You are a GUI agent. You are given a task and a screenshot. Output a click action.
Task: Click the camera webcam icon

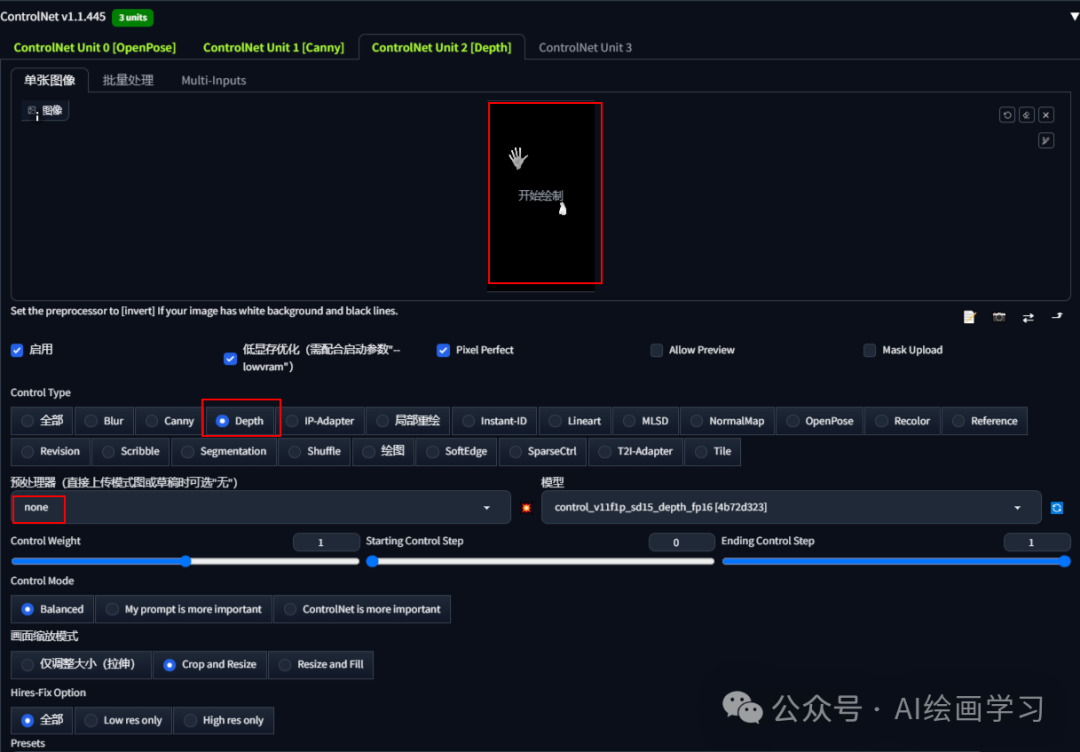tap(999, 317)
